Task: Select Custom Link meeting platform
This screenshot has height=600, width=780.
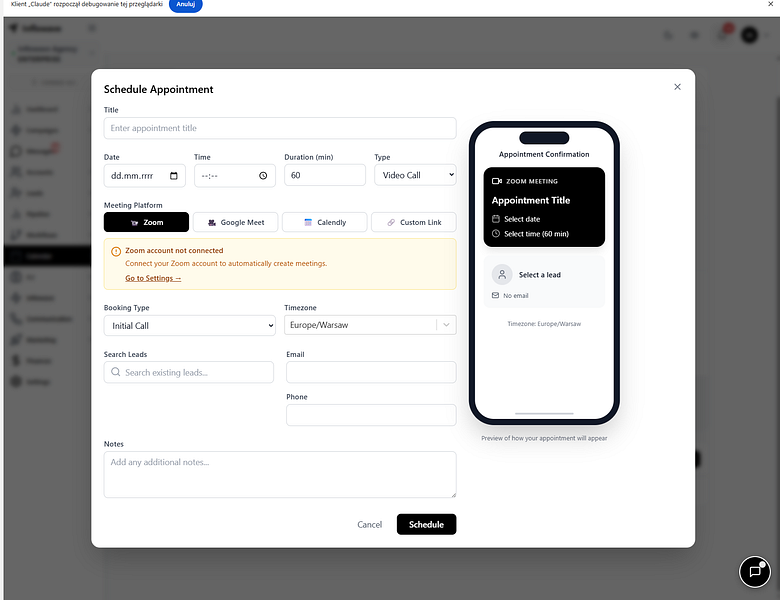Action: click(414, 222)
